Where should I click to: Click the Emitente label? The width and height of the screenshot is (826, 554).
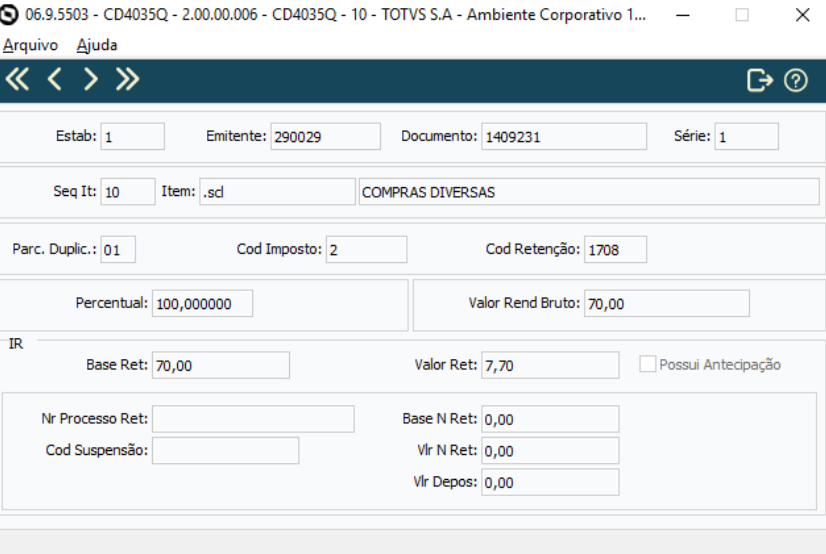(x=236, y=136)
